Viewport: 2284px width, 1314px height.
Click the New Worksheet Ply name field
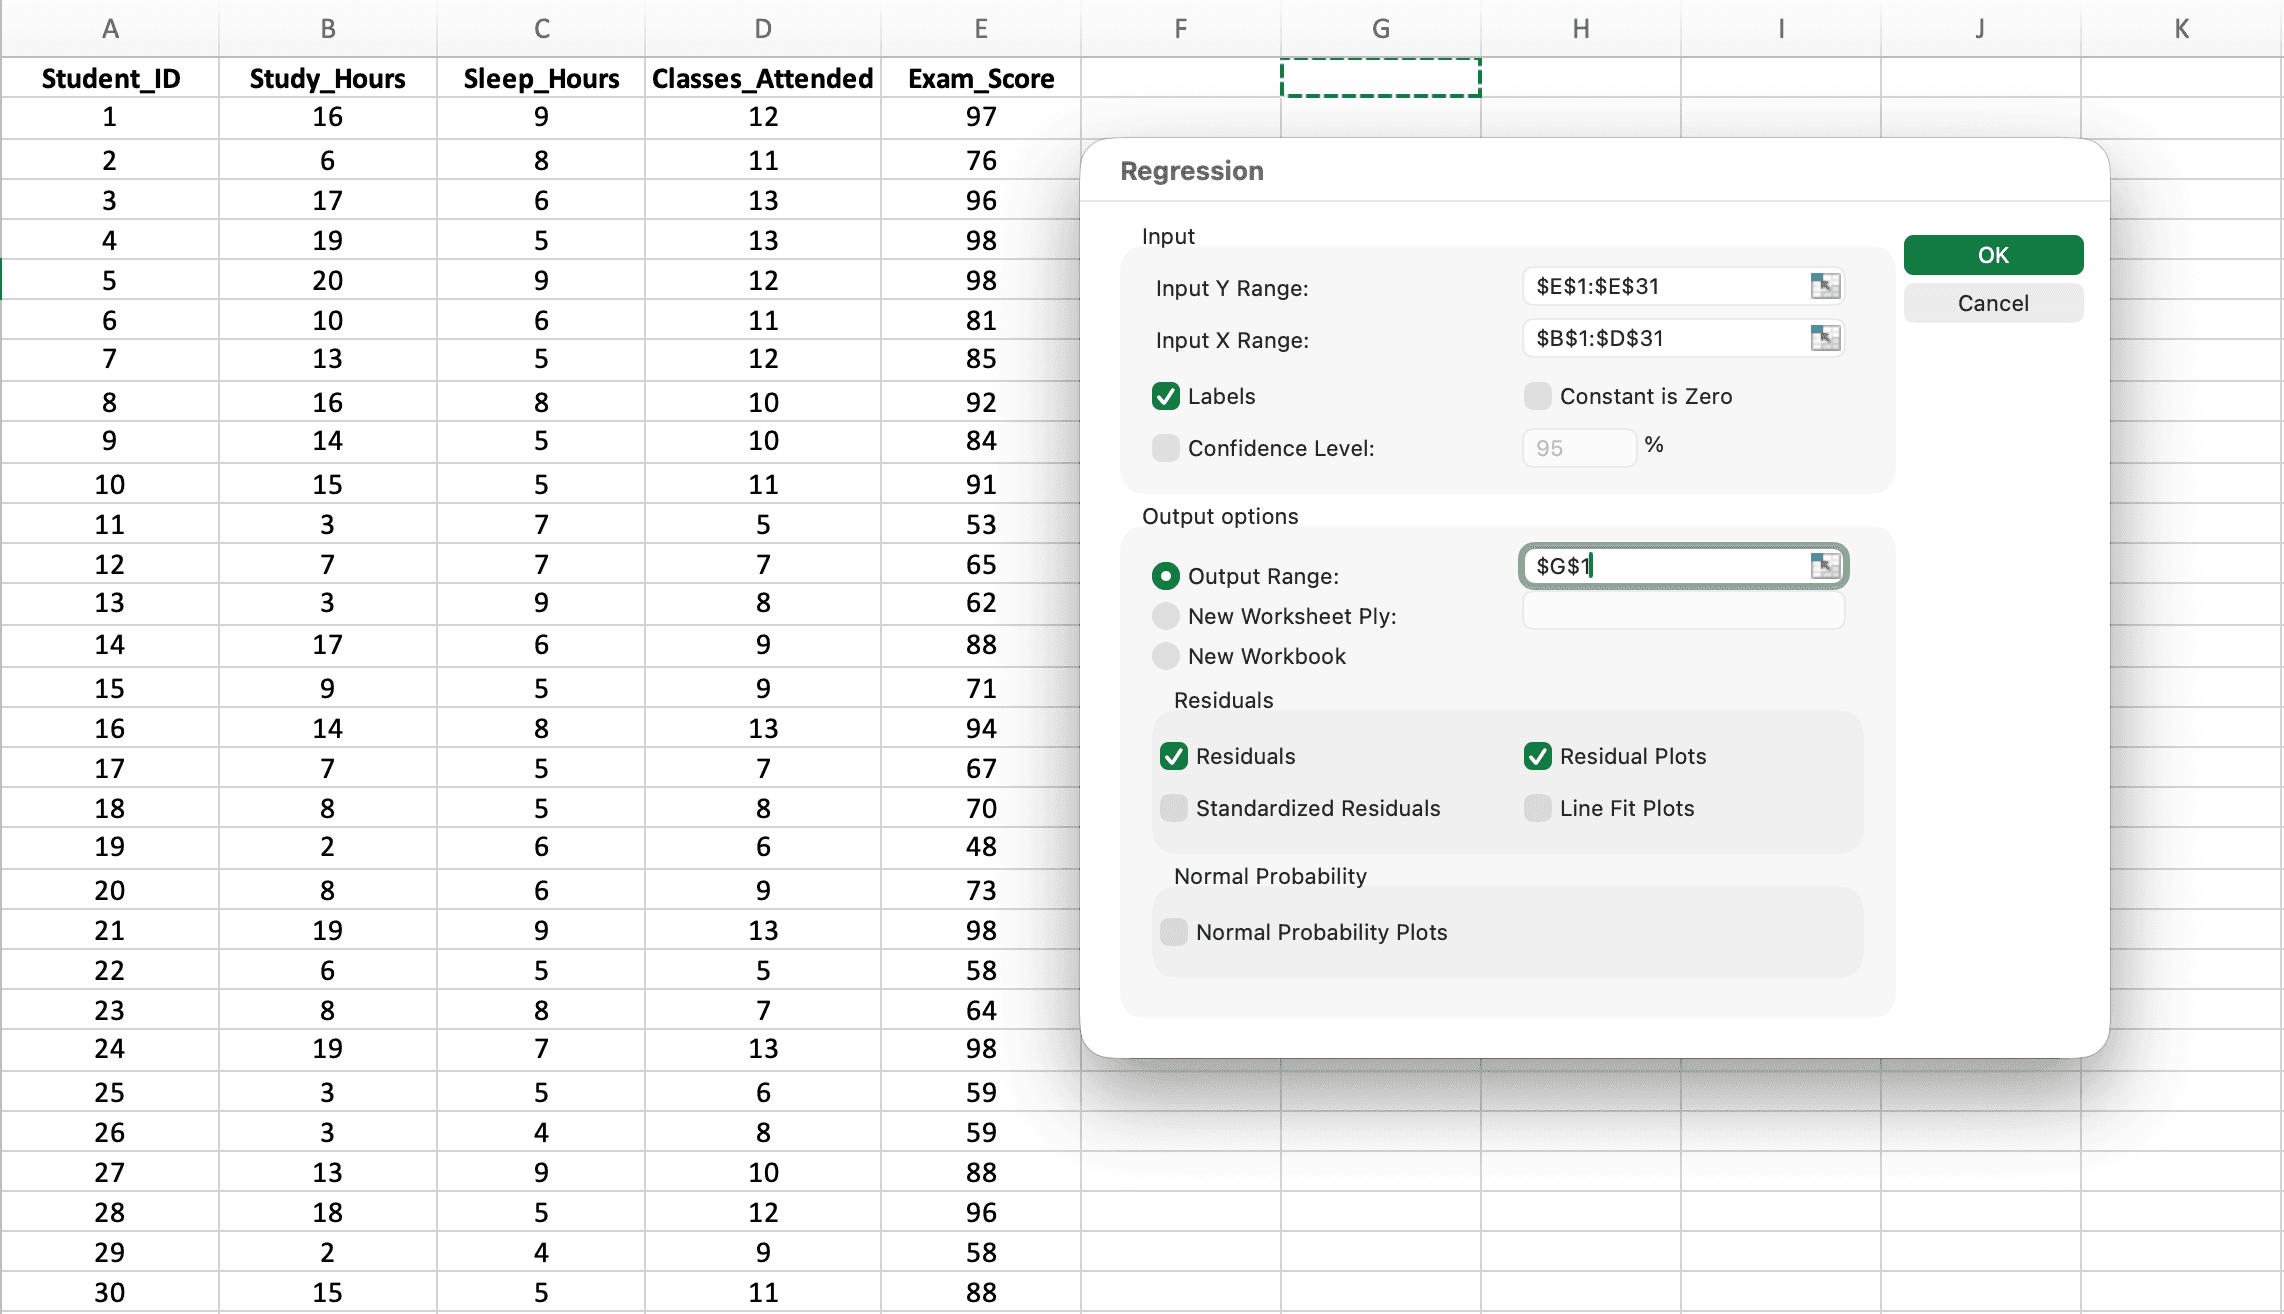1683,612
